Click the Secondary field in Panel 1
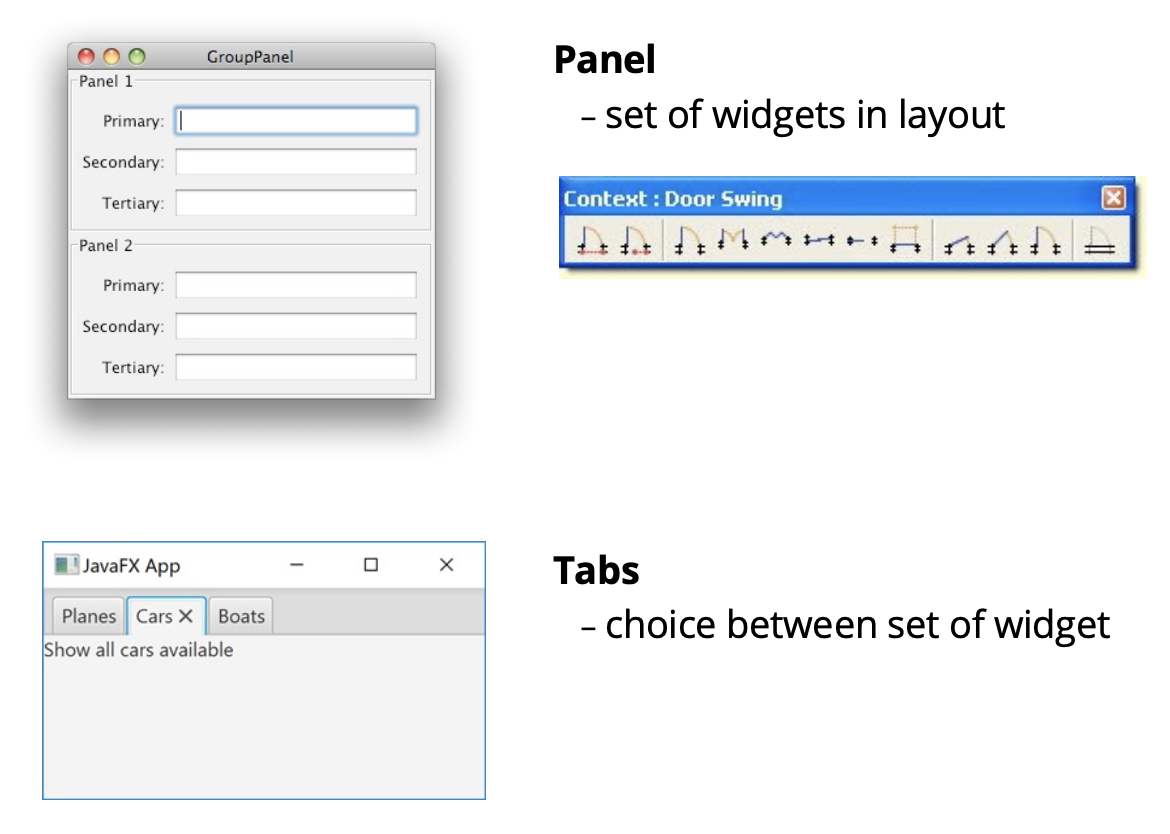The width and height of the screenshot is (1170, 834). pos(296,162)
